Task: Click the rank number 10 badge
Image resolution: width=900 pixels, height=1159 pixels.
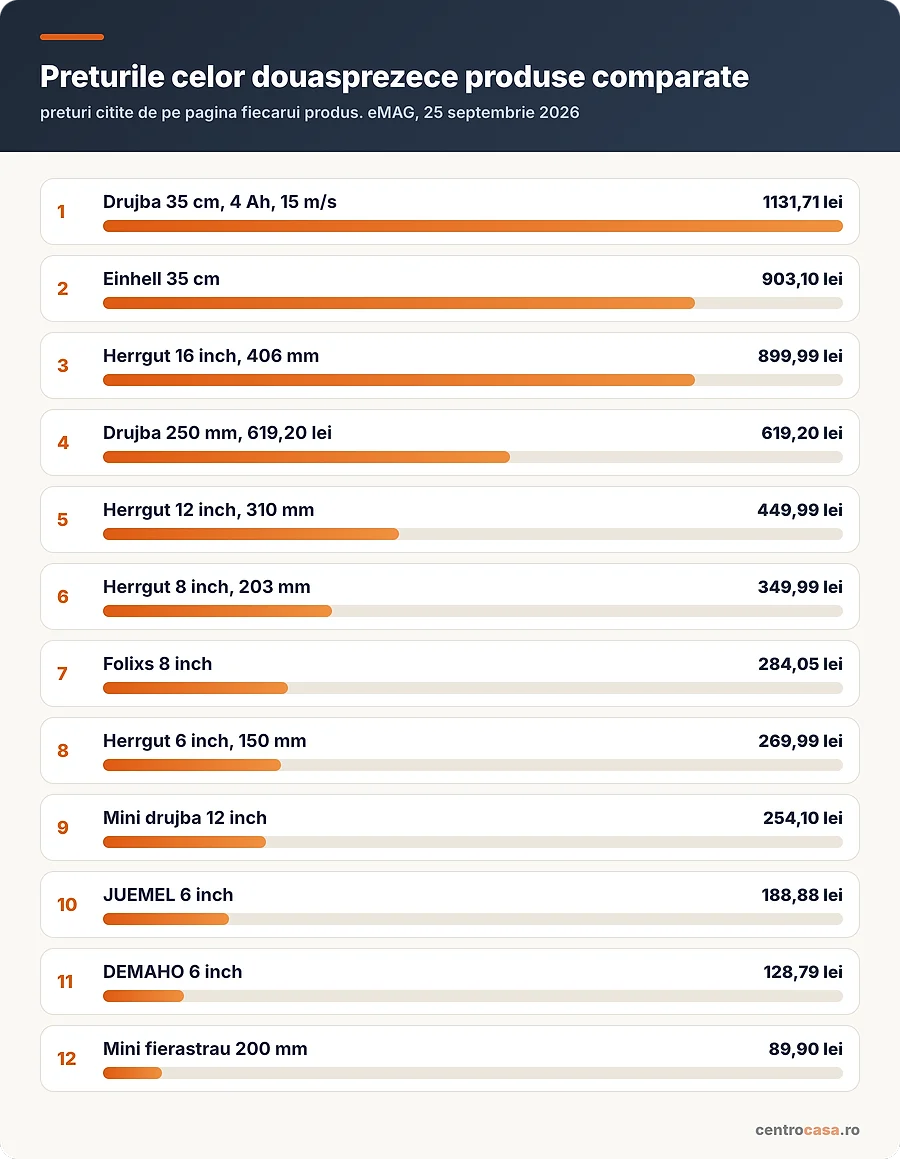Action: click(67, 905)
